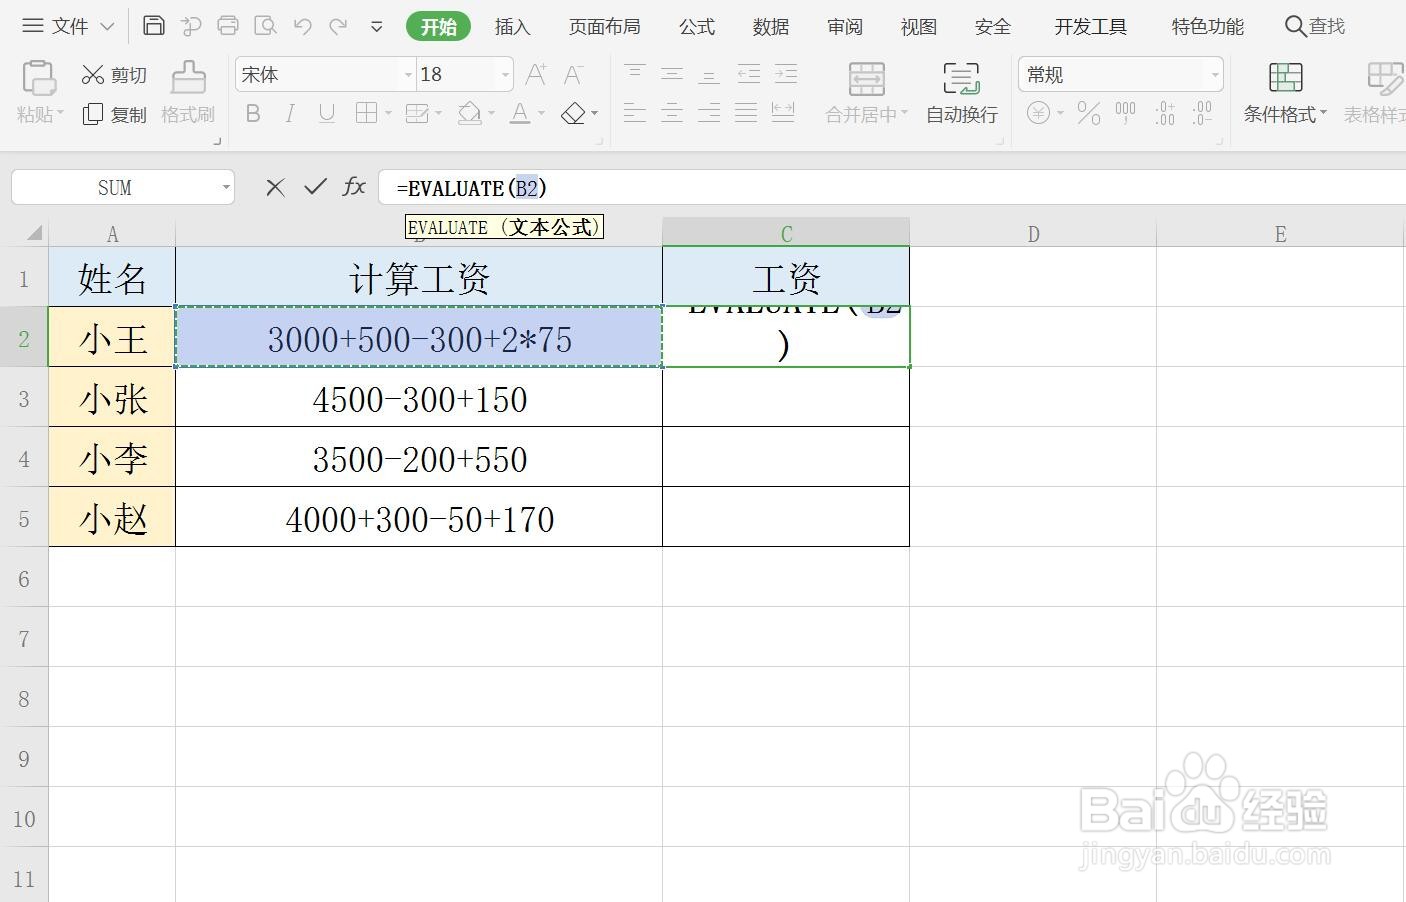Select cell containing 4500-300+150
Image resolution: width=1406 pixels, height=902 pixels.
pyautogui.click(x=419, y=397)
